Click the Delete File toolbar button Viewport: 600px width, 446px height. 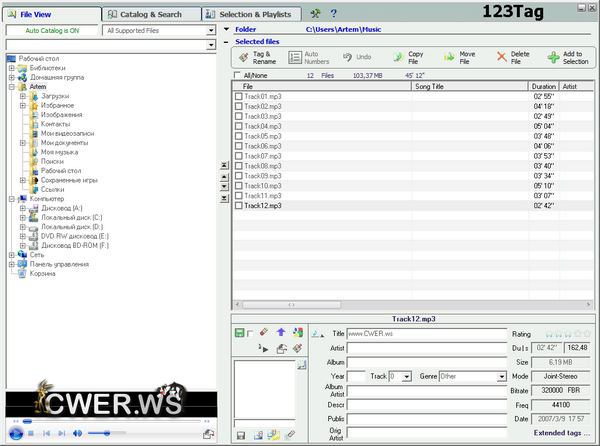tap(514, 57)
